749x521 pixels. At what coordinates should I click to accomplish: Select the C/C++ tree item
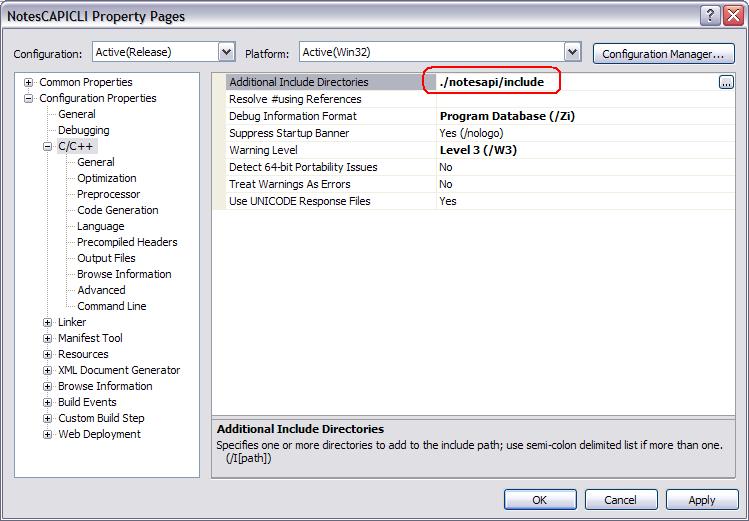click(75, 146)
